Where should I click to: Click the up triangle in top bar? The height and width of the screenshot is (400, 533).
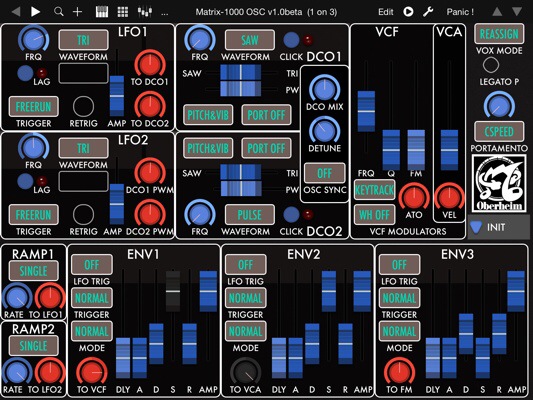click(x=497, y=12)
